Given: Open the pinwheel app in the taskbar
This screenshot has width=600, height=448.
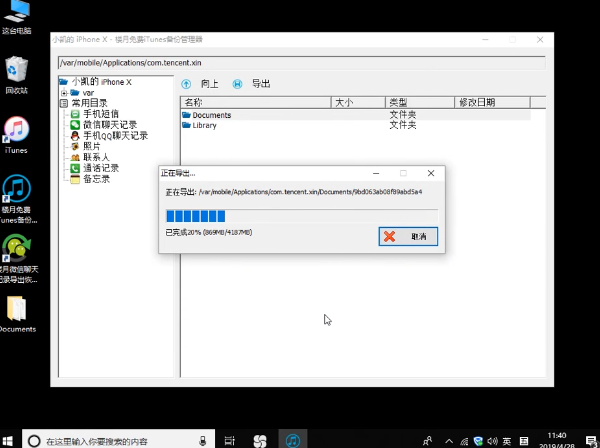Looking at the screenshot, I should click(260, 441).
